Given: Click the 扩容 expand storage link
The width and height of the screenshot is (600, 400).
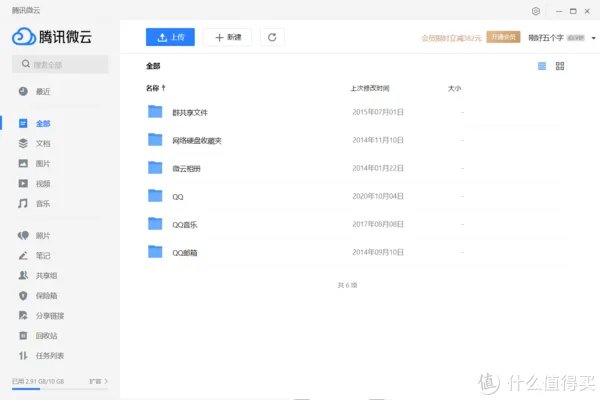Looking at the screenshot, I should coord(98,381).
